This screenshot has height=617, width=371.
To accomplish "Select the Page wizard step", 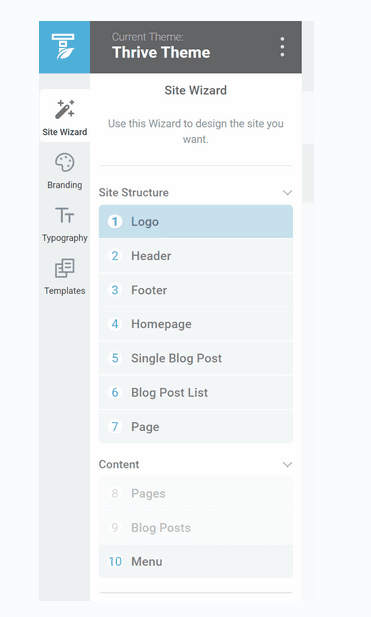I will (196, 427).
